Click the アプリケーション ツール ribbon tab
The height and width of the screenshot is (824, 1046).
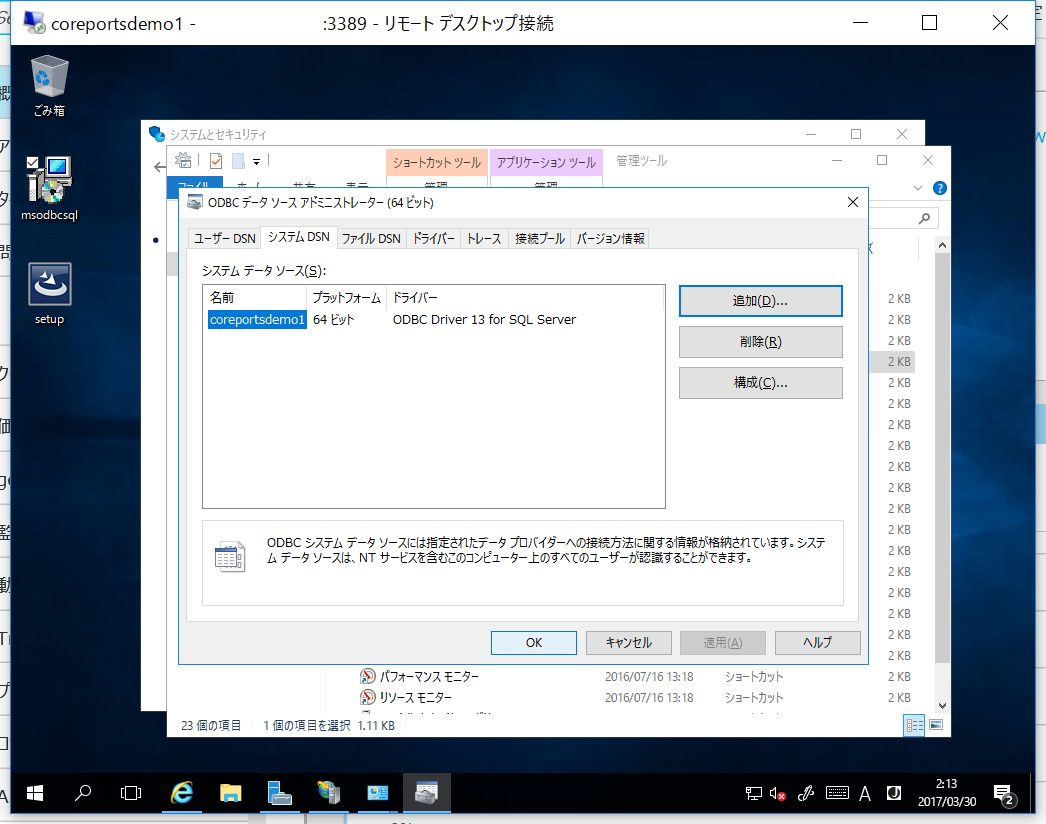pos(546,162)
